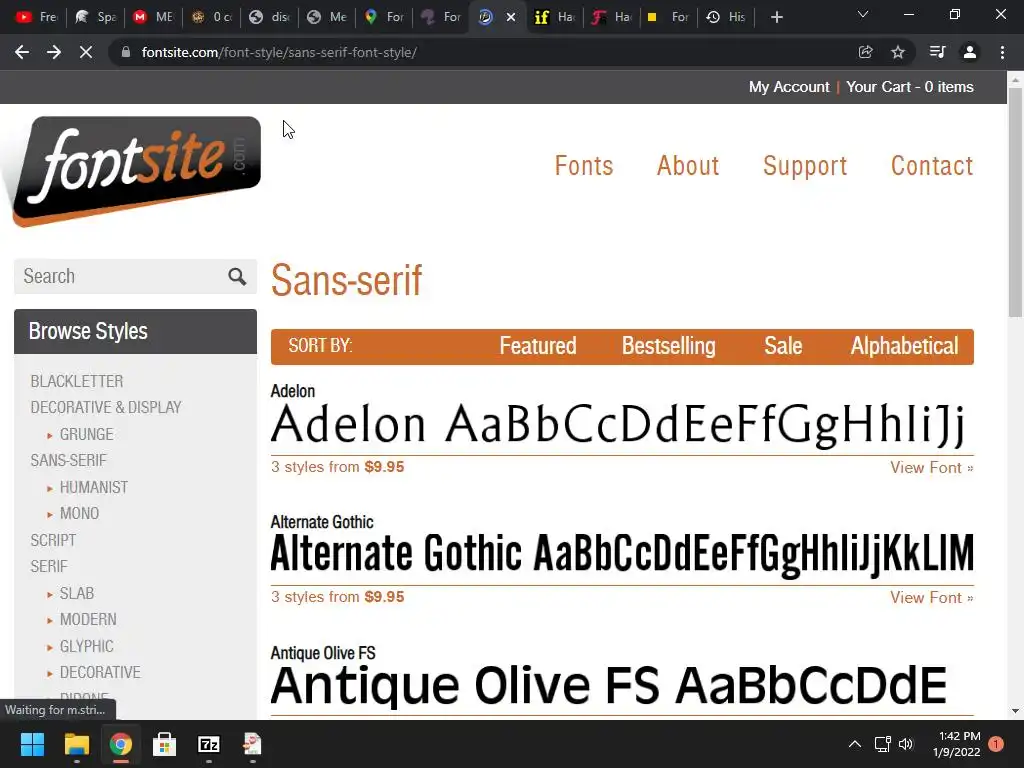
Task: Switch to the Google Maps tab
Action: (384, 17)
